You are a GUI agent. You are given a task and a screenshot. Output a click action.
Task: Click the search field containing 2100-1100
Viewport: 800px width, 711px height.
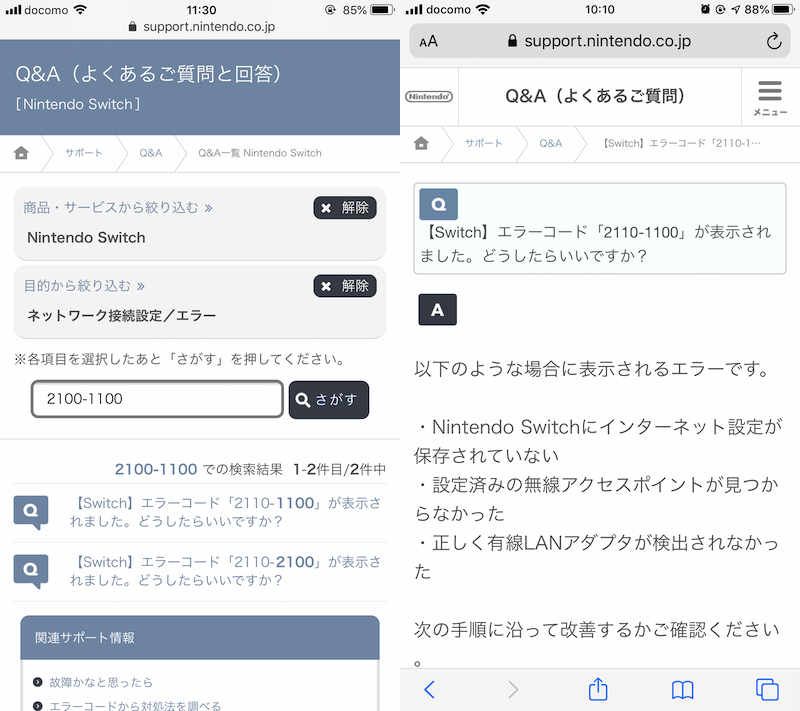(157, 399)
